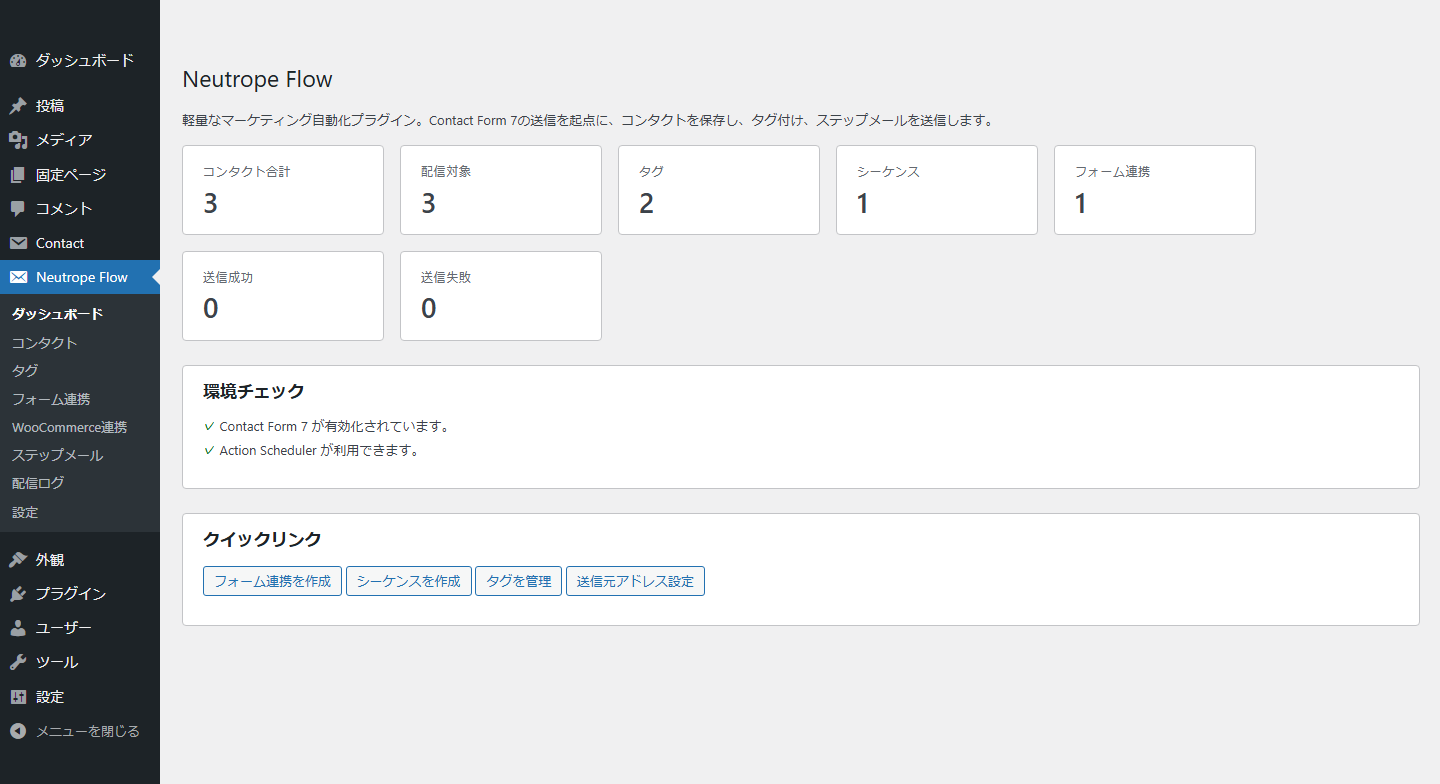The width and height of the screenshot is (1440, 784).
Task: Click text 'Action Scheduler が利用できます。'
Action: [x=320, y=450]
